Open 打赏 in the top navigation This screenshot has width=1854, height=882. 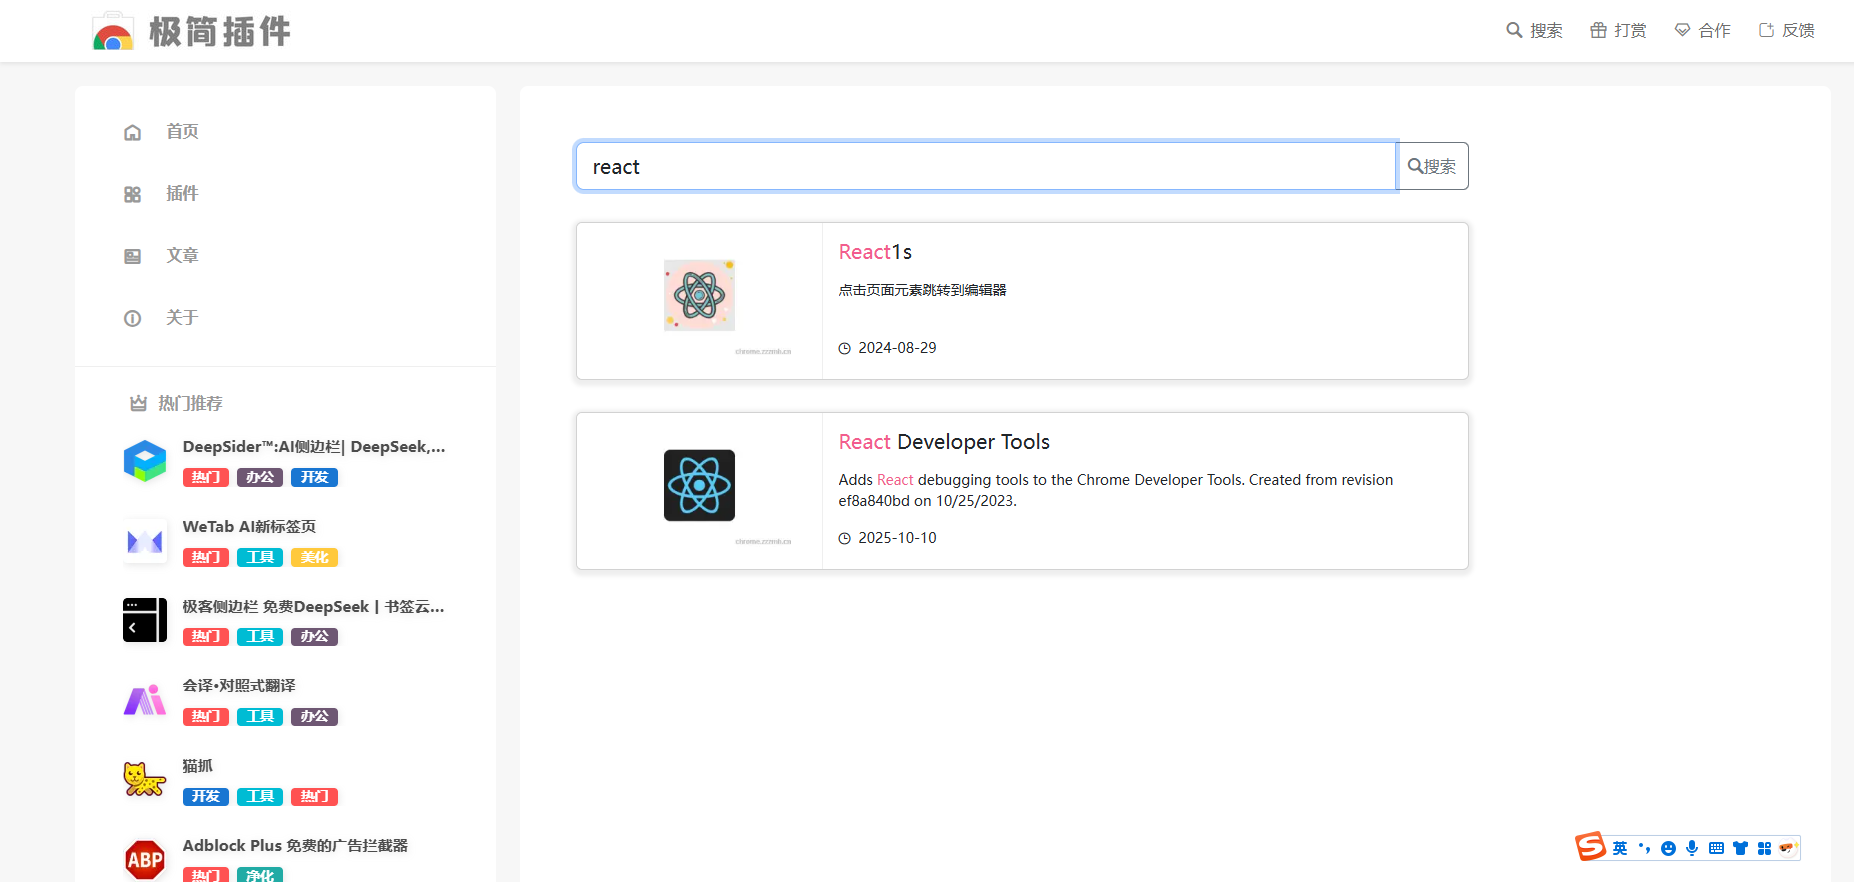[1618, 30]
